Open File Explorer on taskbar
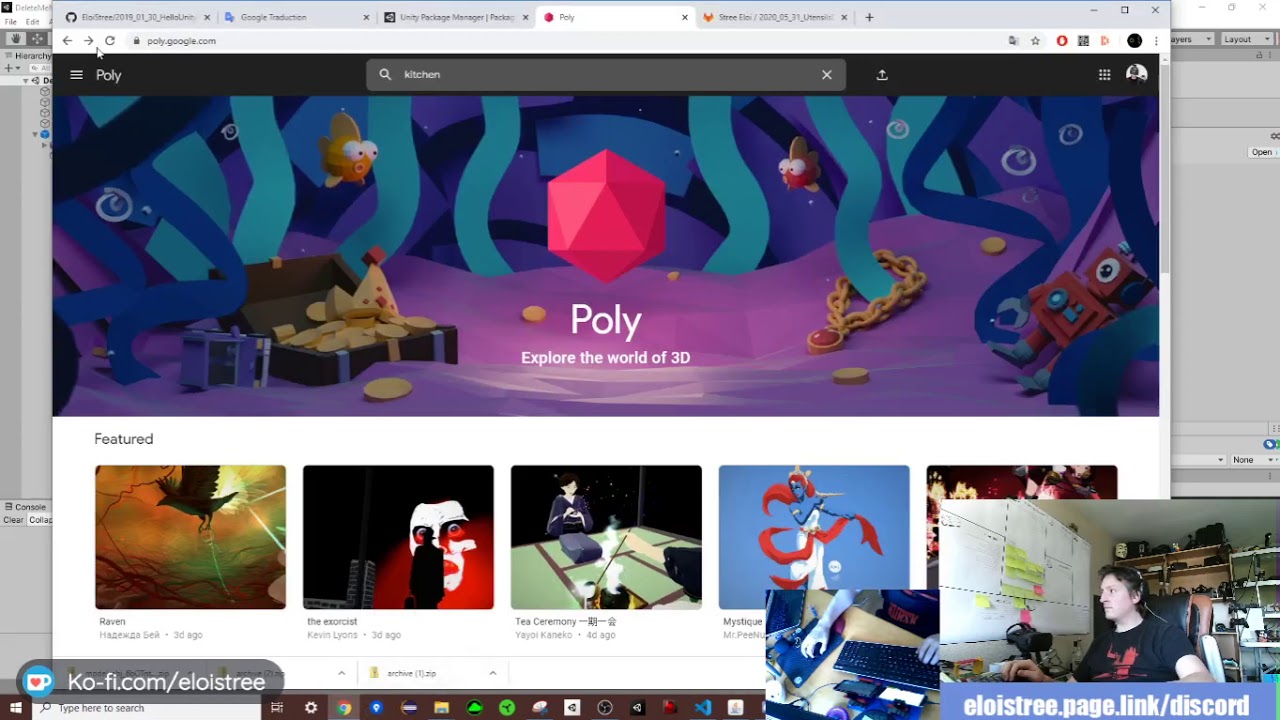 [x=442, y=708]
